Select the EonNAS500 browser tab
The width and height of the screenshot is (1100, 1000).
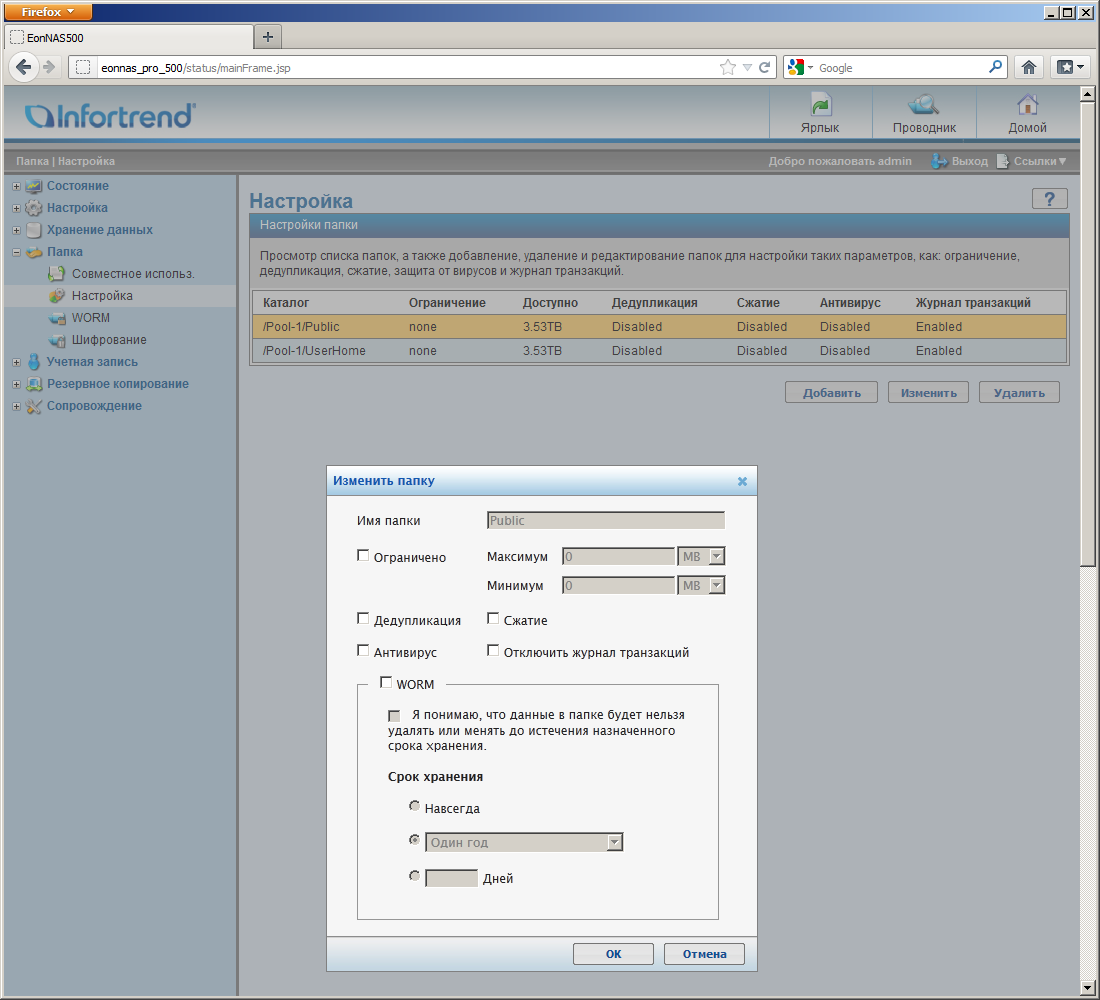129,37
